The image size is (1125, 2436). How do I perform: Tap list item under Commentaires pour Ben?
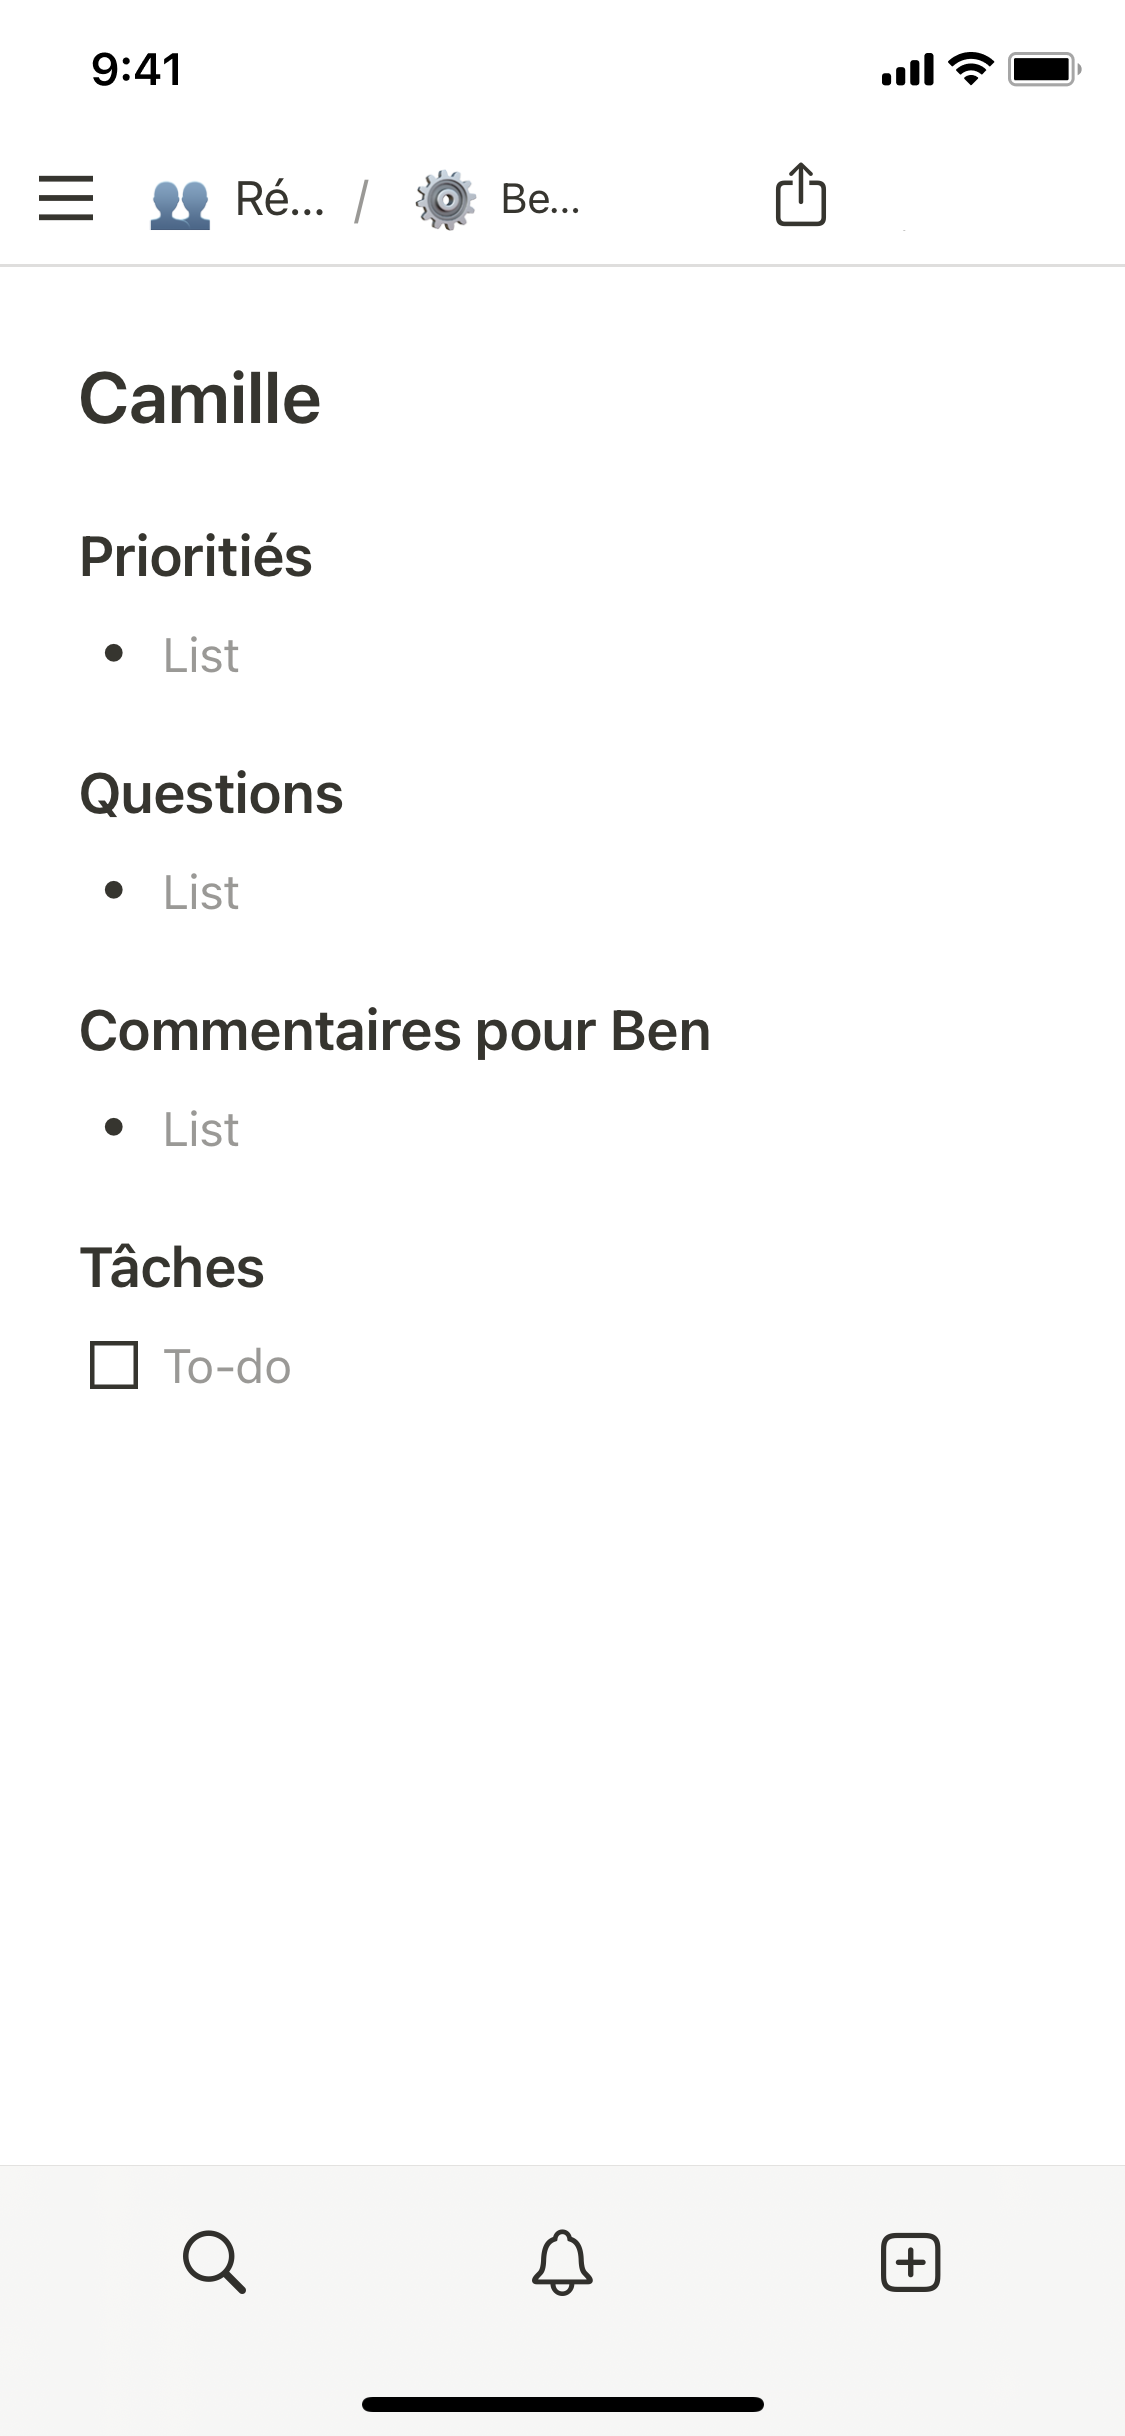[x=201, y=1130]
